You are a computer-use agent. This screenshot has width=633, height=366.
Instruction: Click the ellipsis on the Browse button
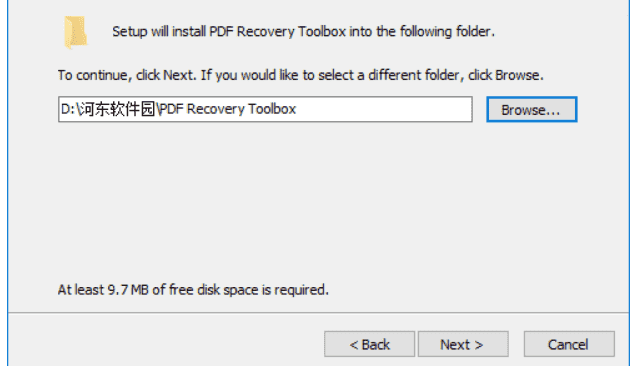[553, 113]
